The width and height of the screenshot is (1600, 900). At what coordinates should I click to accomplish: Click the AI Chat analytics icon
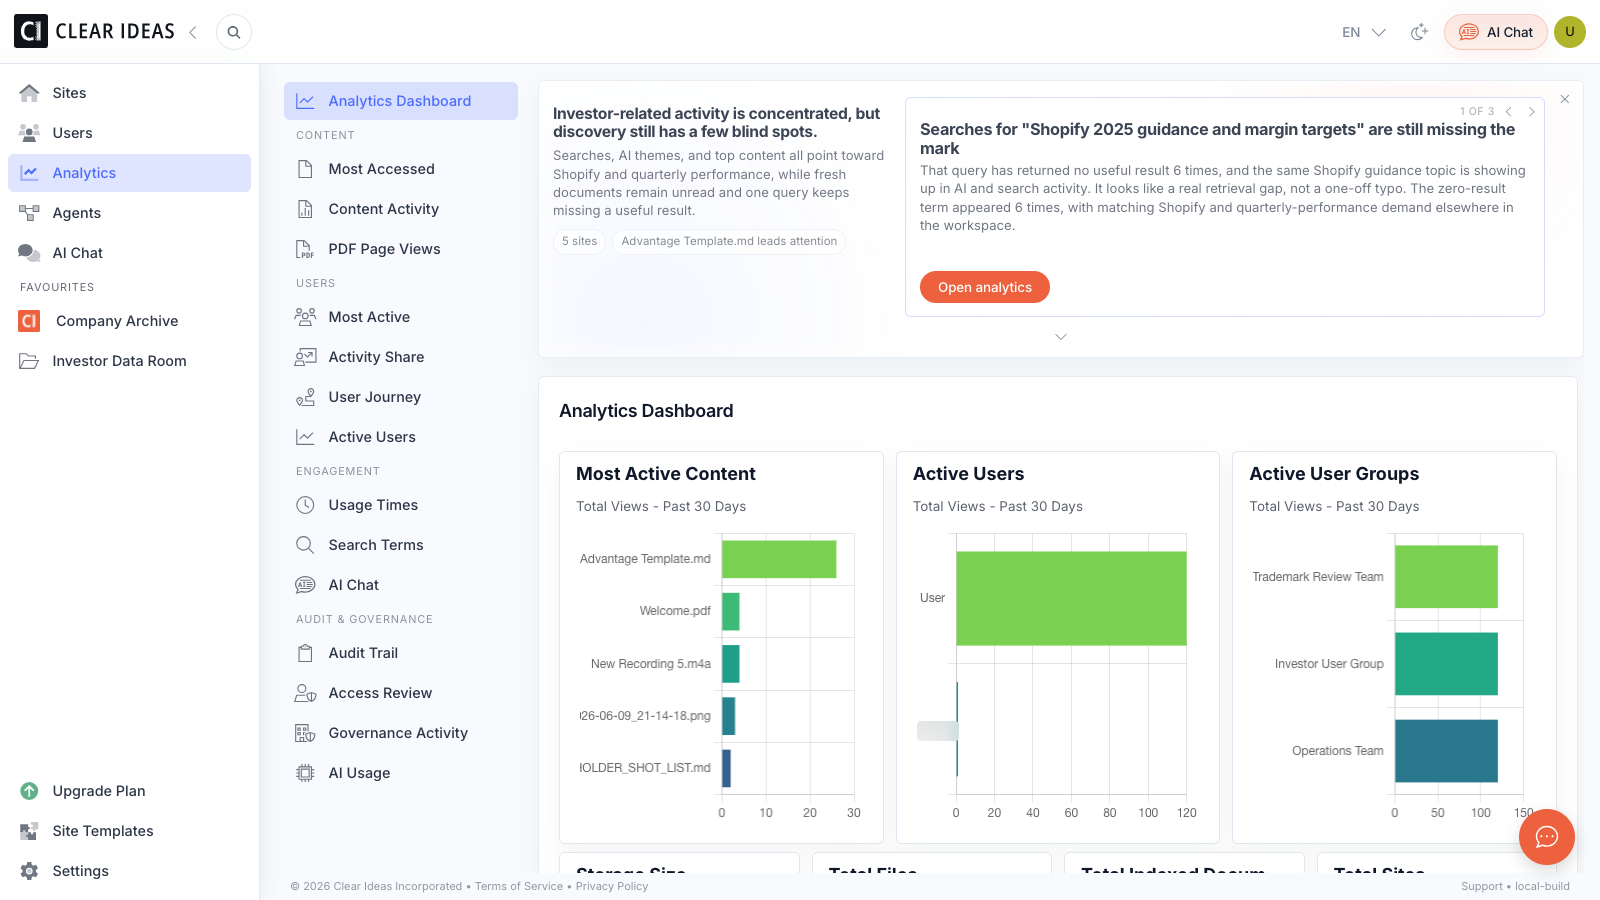305,585
